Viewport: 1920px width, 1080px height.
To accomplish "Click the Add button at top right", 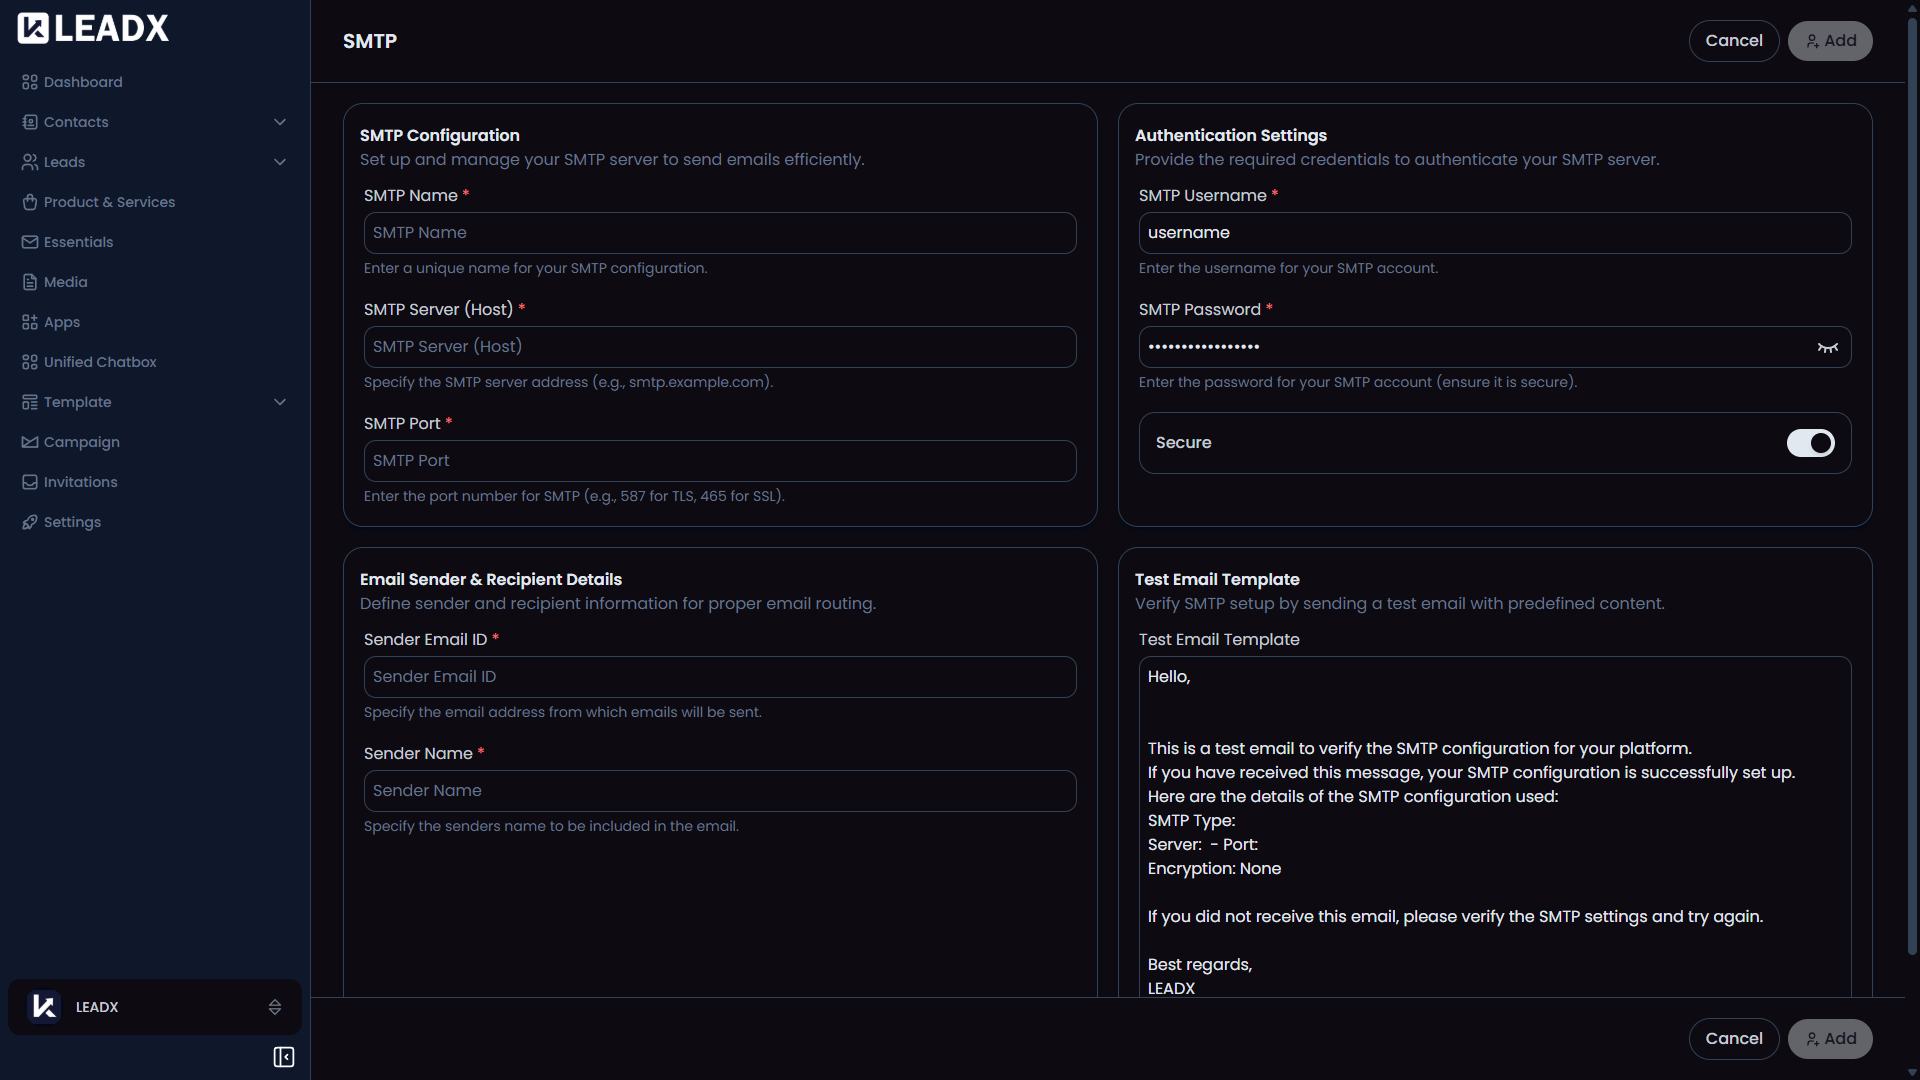I will coord(1829,41).
